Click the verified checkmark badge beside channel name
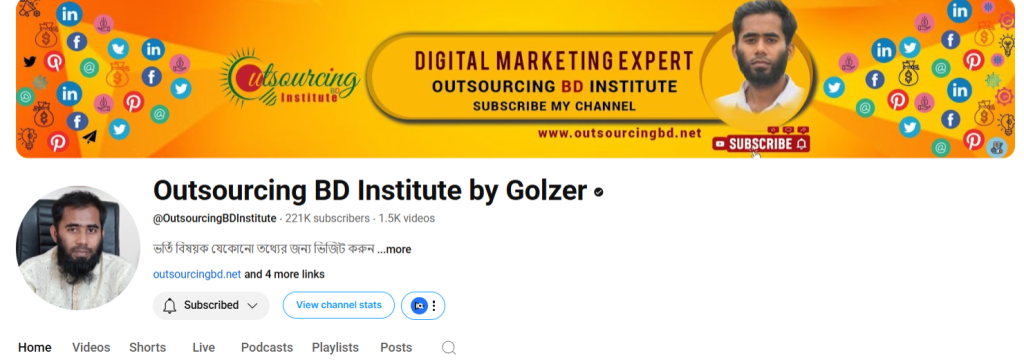The width and height of the screenshot is (1024, 360). (598, 192)
